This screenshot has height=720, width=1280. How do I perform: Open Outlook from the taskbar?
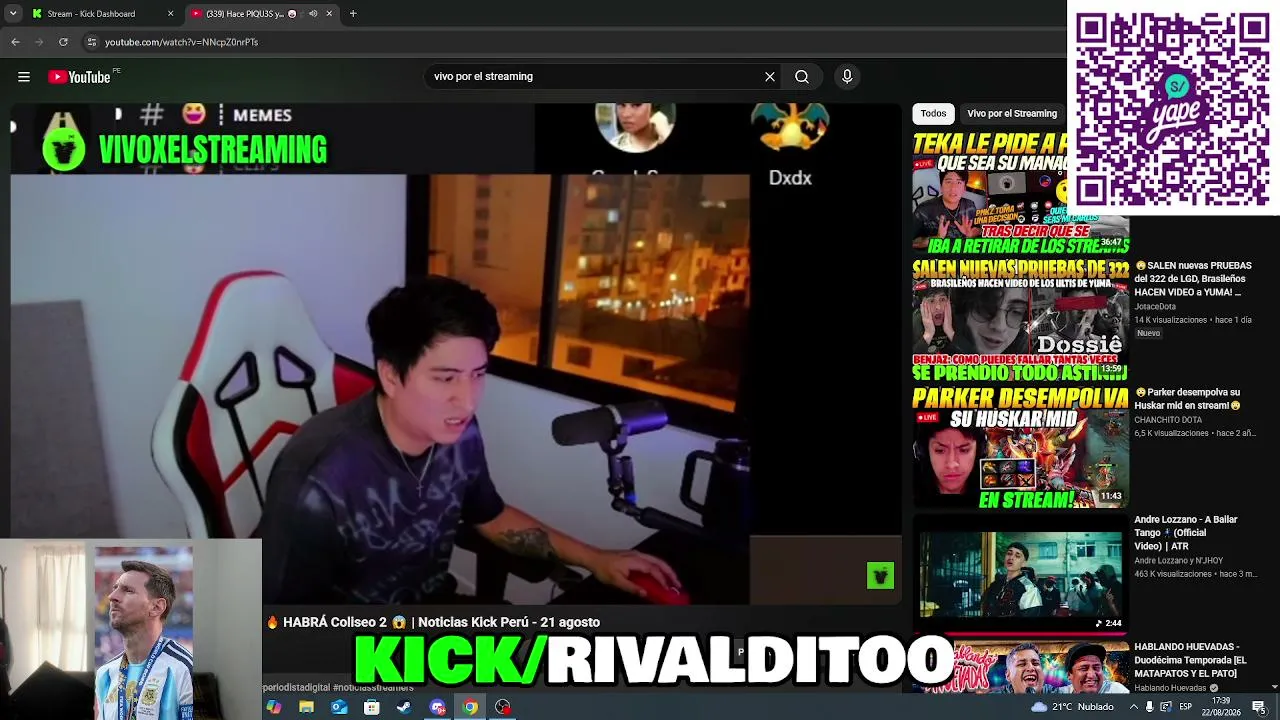(339, 707)
